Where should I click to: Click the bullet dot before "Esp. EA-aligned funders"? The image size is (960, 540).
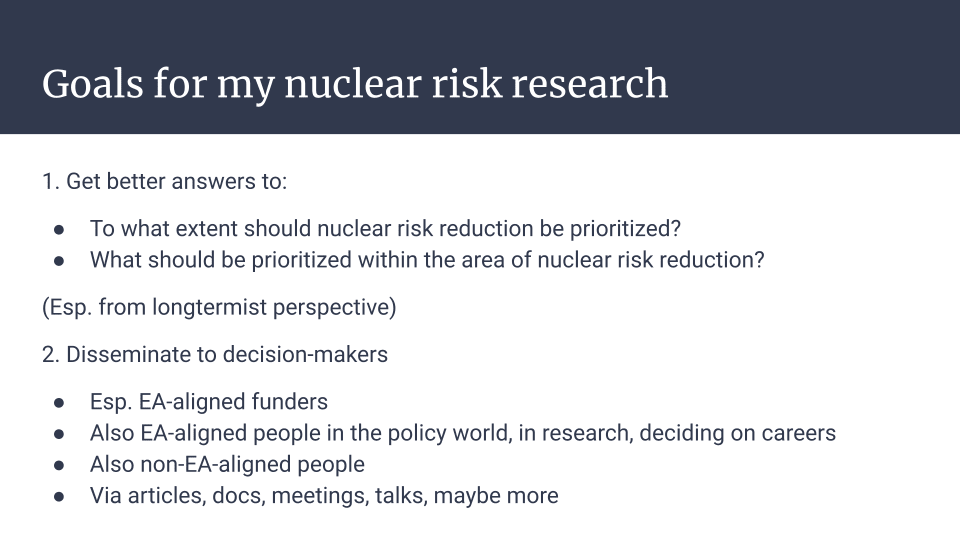point(59,403)
